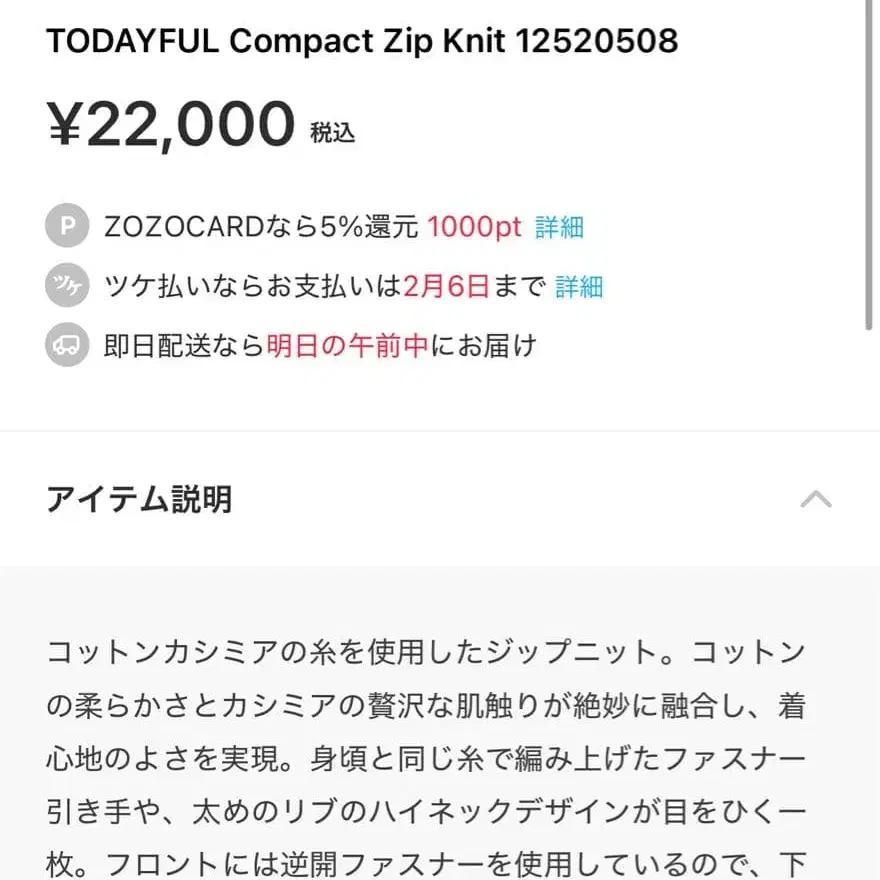Click the delivery truck icon
Viewport: 880px width, 880px height.
coord(66,345)
